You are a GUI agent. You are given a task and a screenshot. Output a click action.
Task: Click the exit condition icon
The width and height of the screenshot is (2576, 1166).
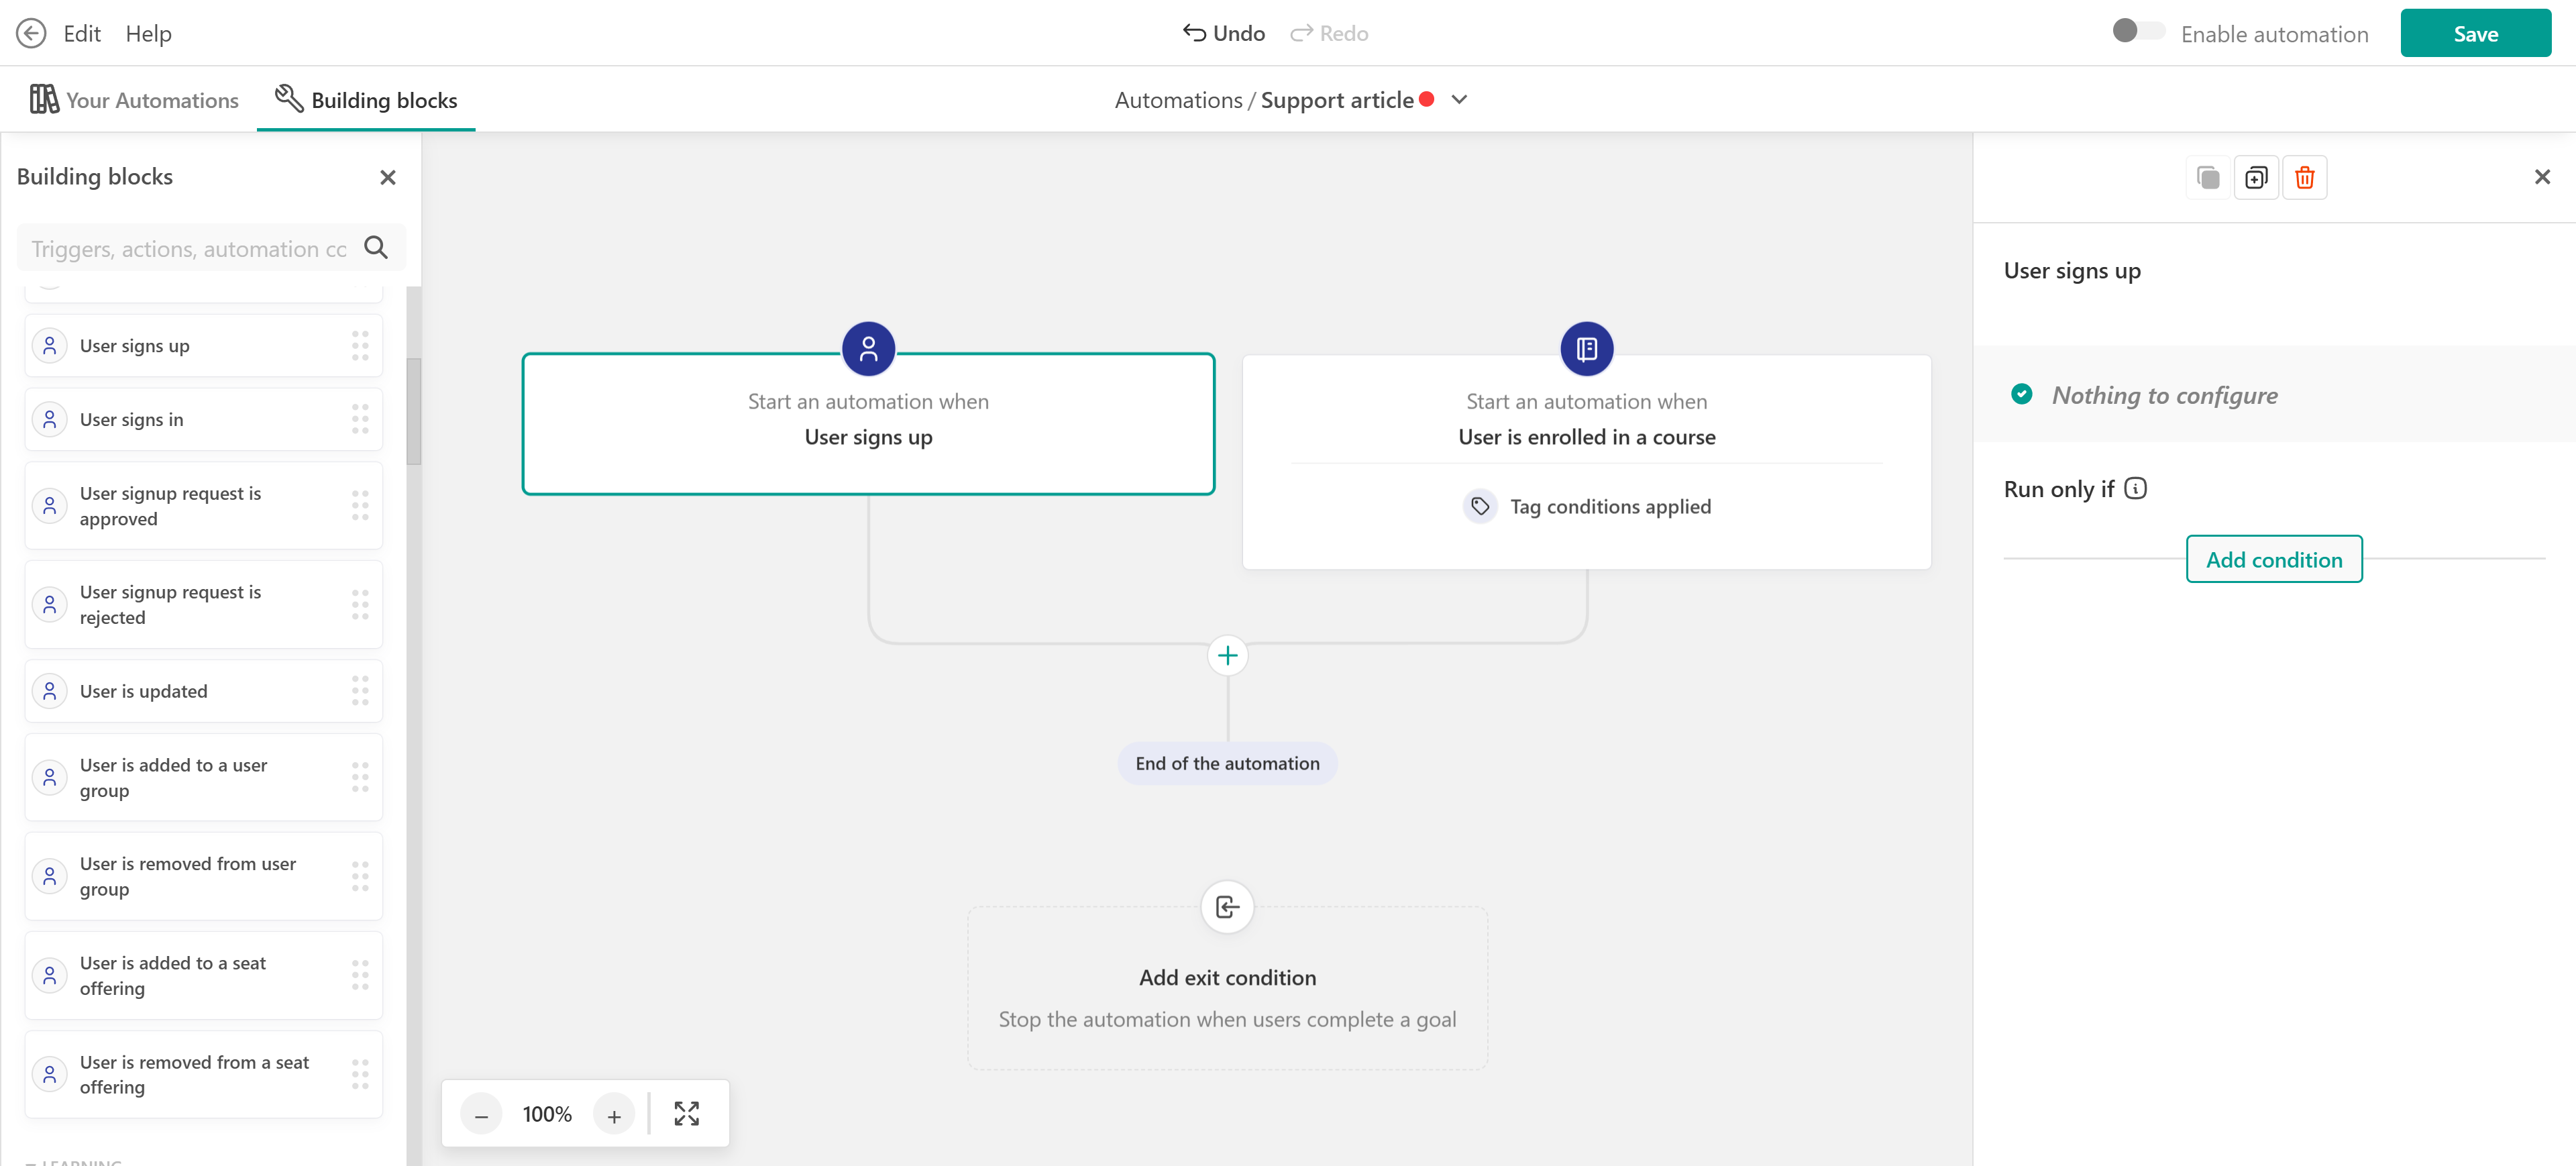pyautogui.click(x=1227, y=907)
